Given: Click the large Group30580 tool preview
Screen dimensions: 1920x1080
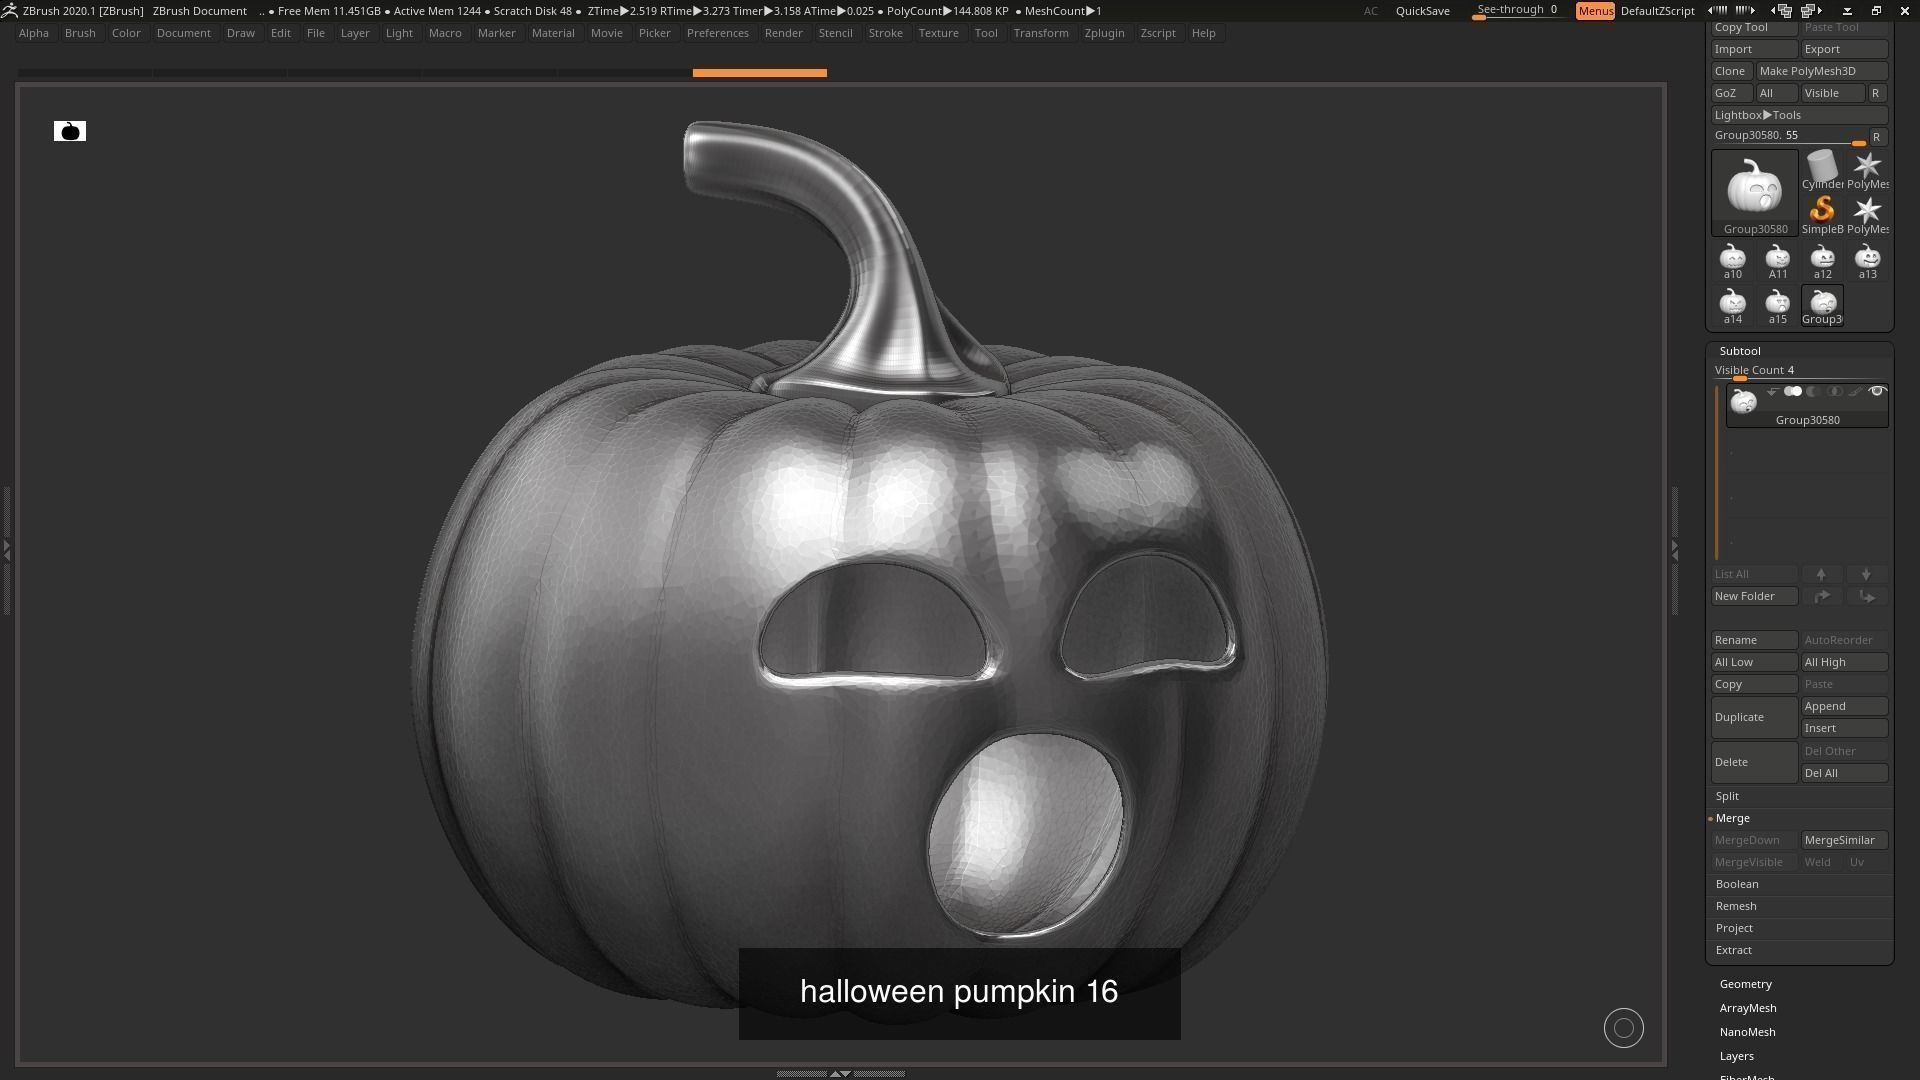Looking at the screenshot, I should point(1755,194).
